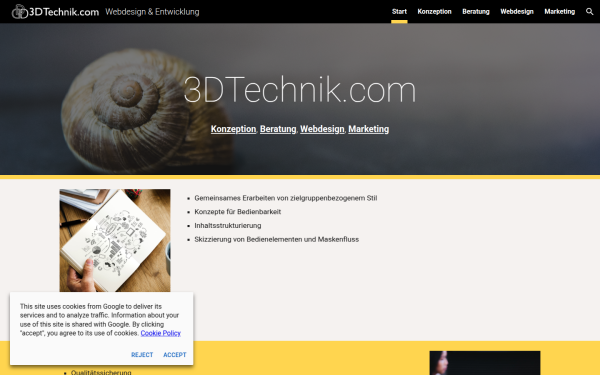Click the dark photo thumbnail in yellow section
Viewport: 600px width, 375px height.
[485, 363]
